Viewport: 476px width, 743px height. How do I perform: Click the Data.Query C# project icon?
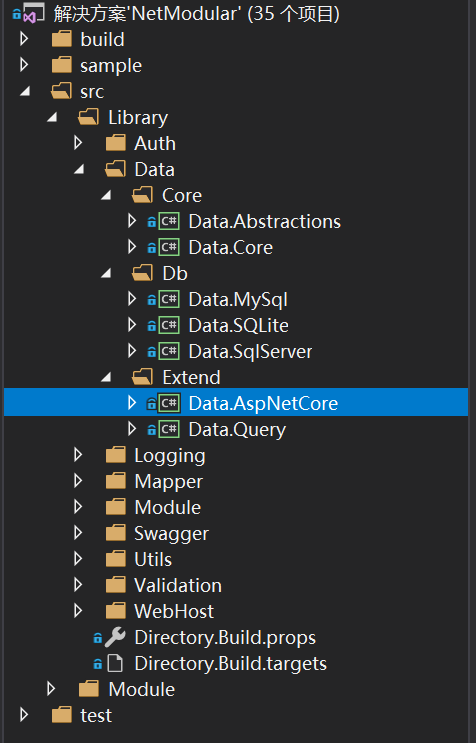(169, 429)
